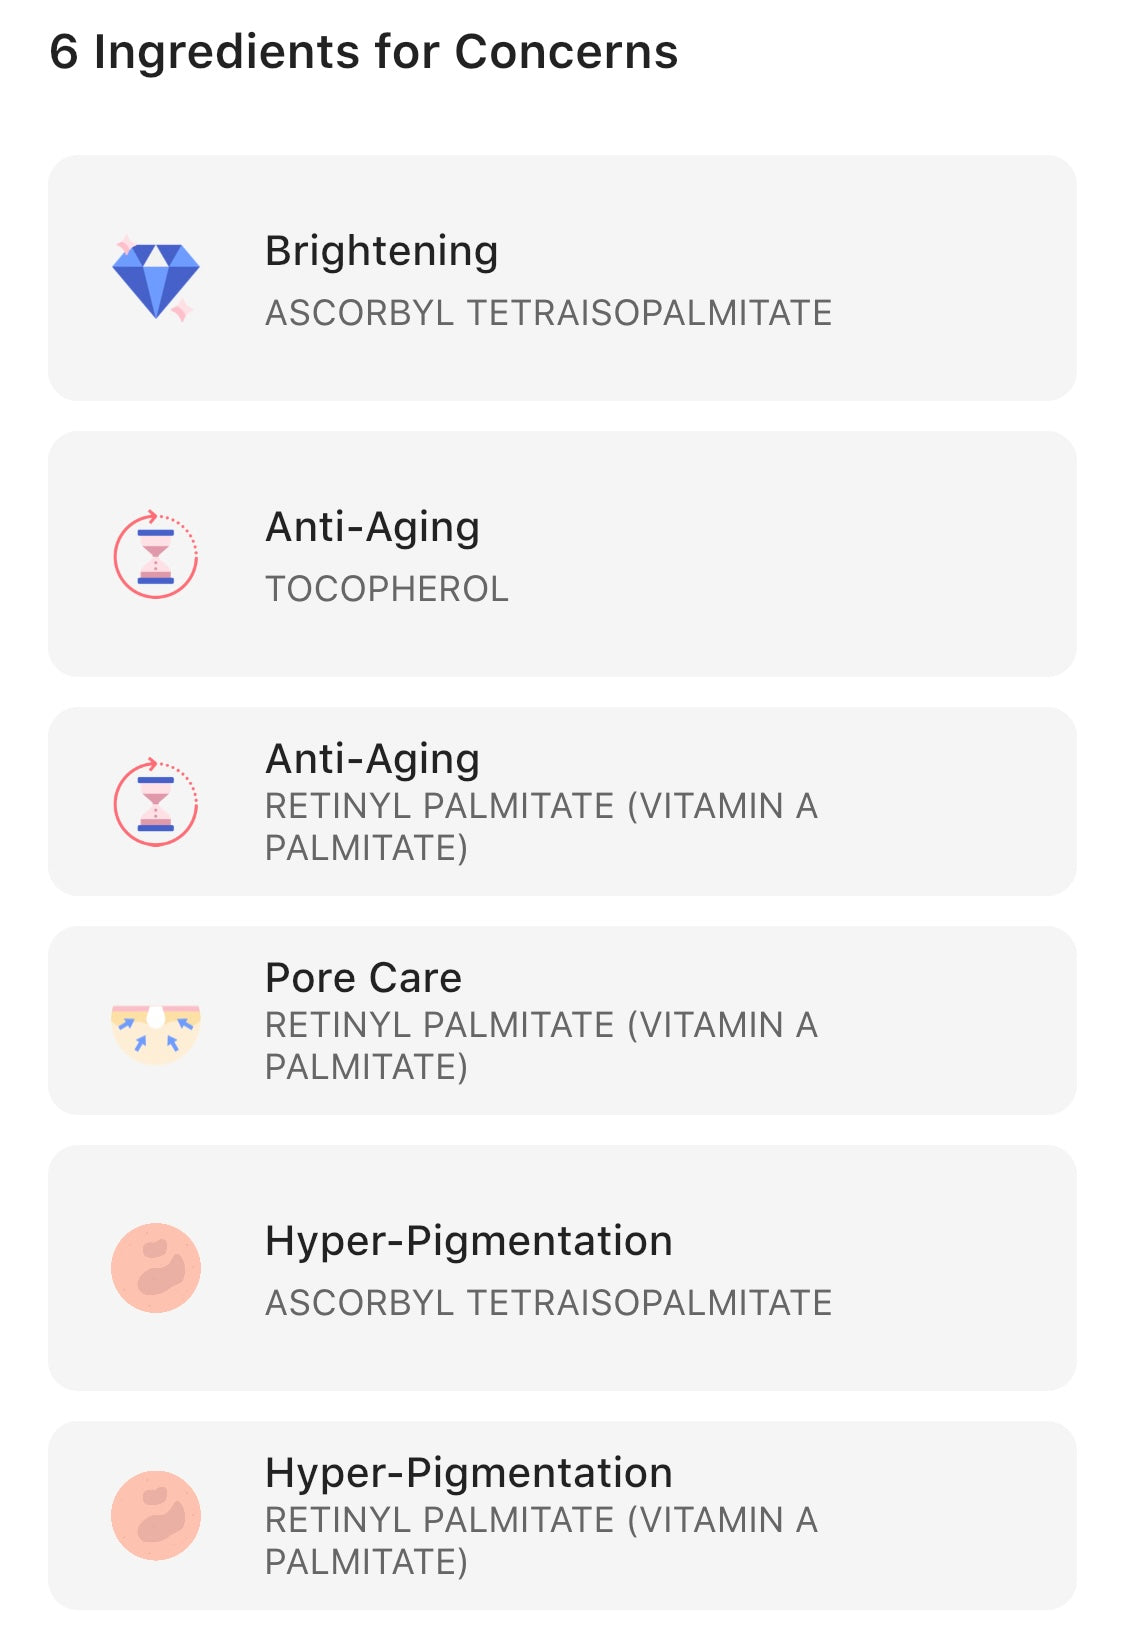Click the pink spot icon beside Ascorbyl Tetraisopalmitate Hyper-Pigmentation

155,1268
